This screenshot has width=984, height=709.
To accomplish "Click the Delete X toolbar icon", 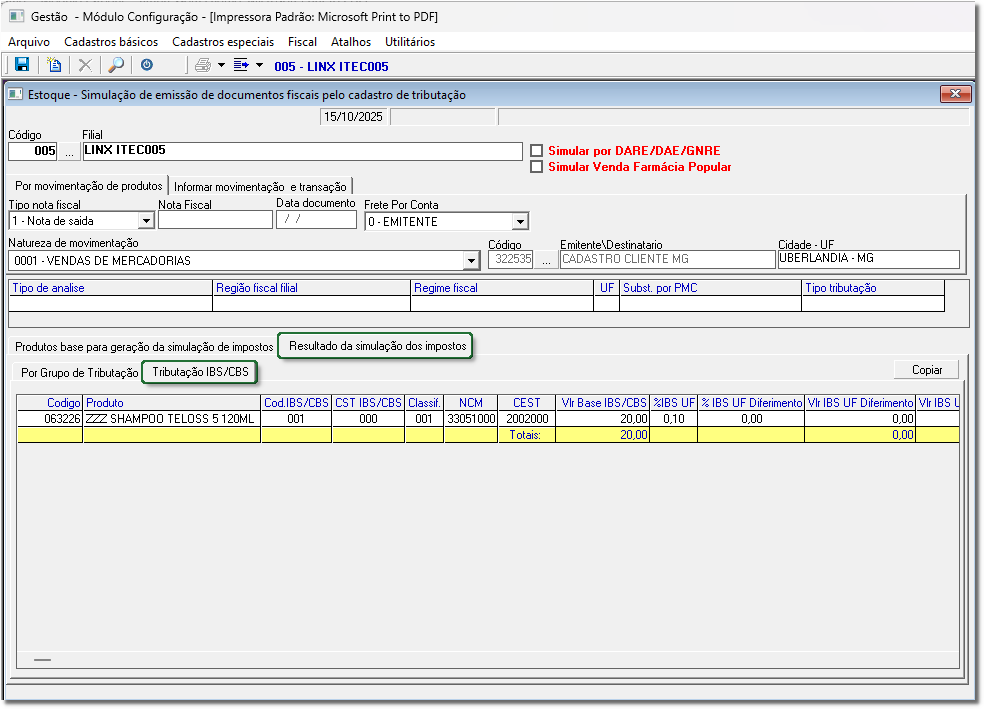I will [x=85, y=65].
